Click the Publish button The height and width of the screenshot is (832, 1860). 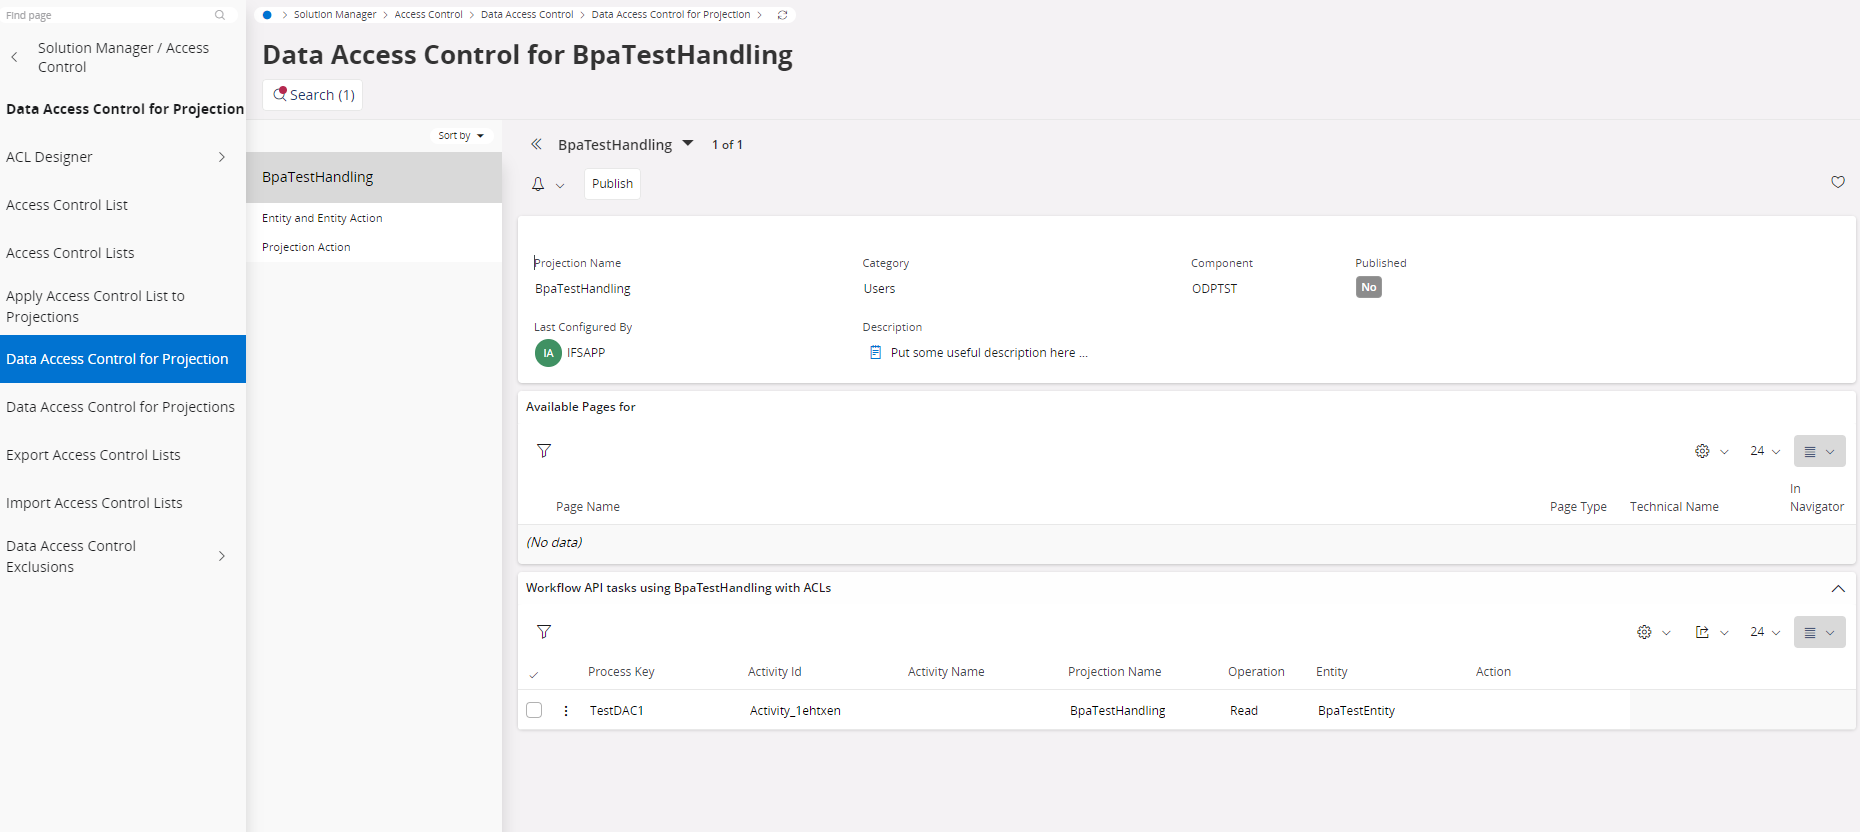click(612, 184)
